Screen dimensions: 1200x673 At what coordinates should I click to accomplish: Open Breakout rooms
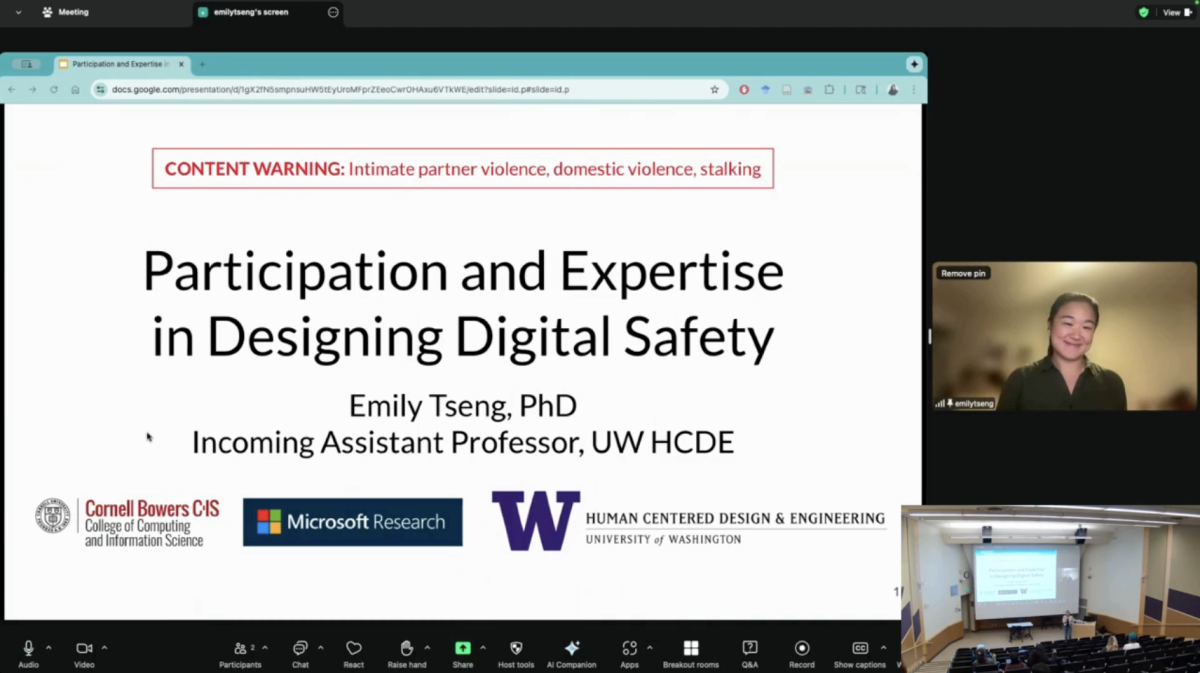tap(690, 649)
